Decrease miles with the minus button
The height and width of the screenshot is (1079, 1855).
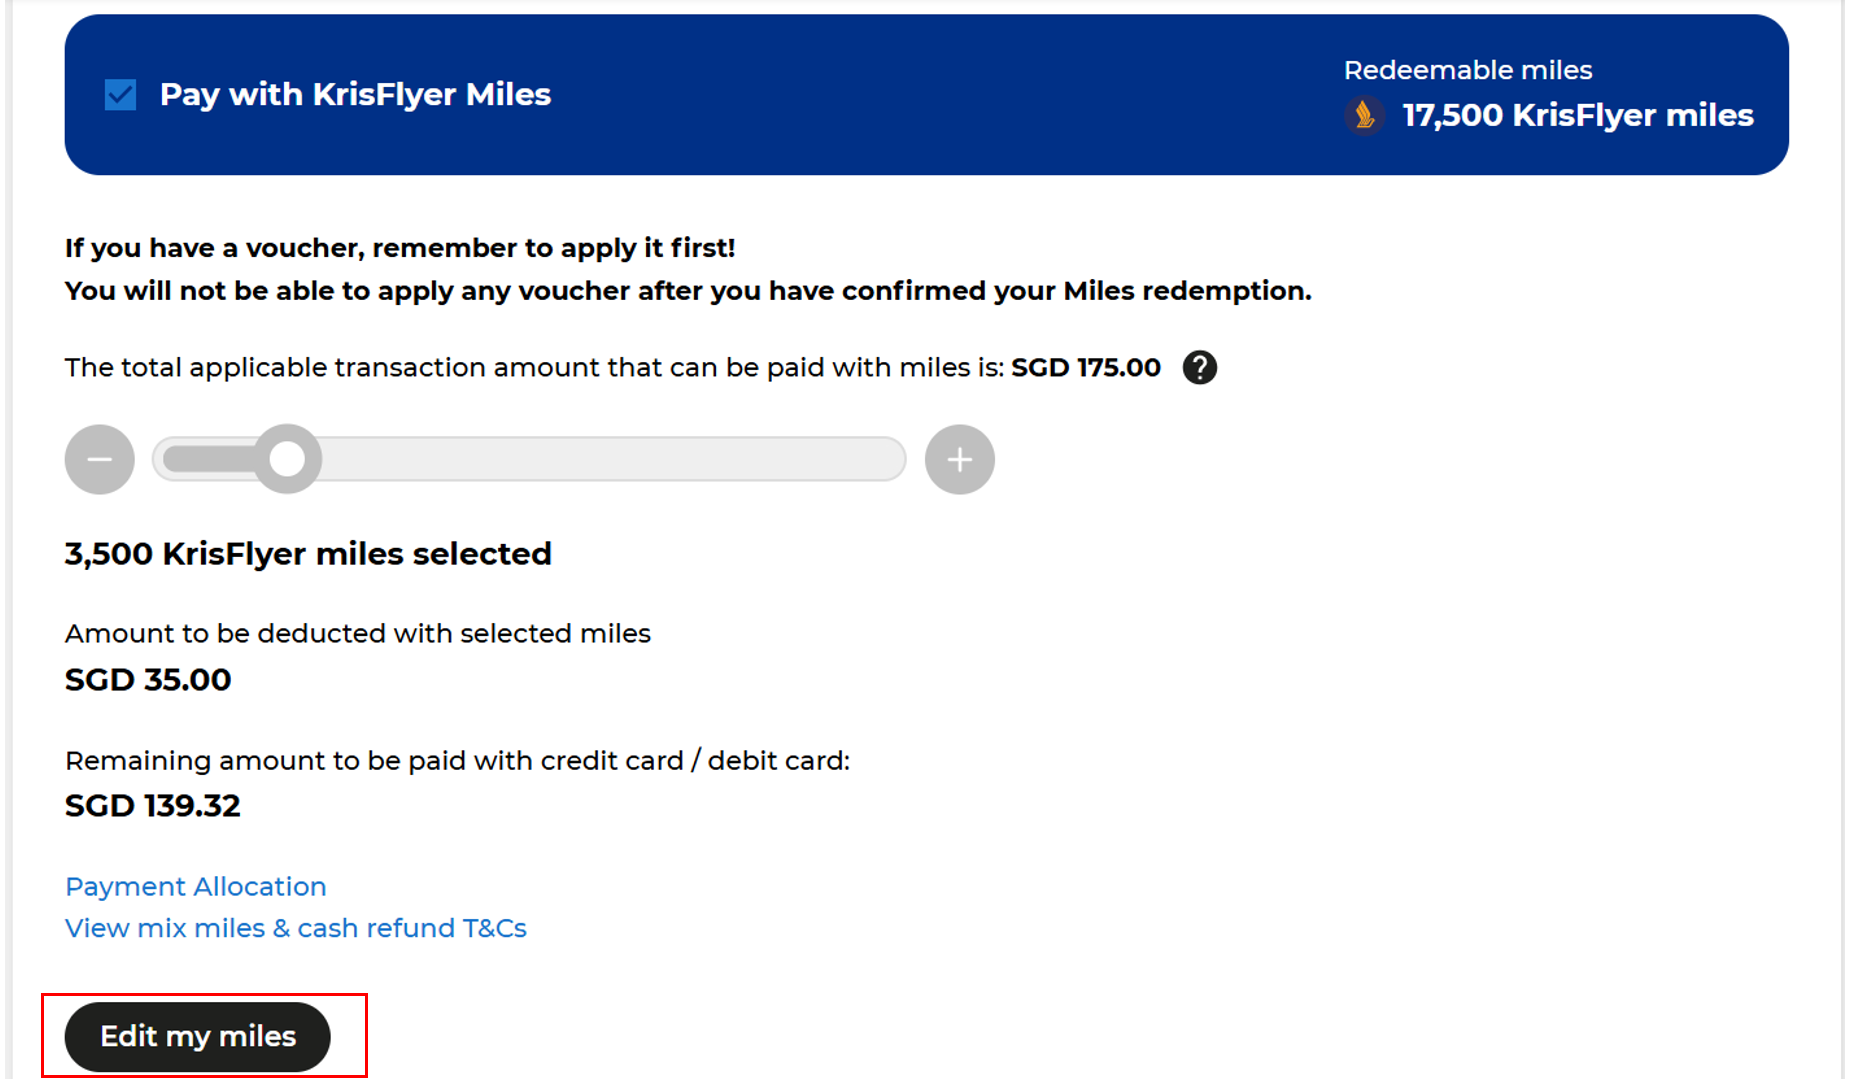100,460
